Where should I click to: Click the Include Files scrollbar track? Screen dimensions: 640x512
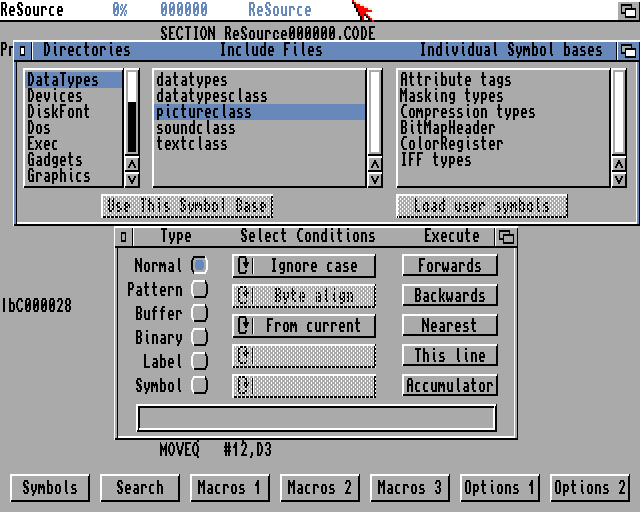pyautogui.click(x=375, y=113)
